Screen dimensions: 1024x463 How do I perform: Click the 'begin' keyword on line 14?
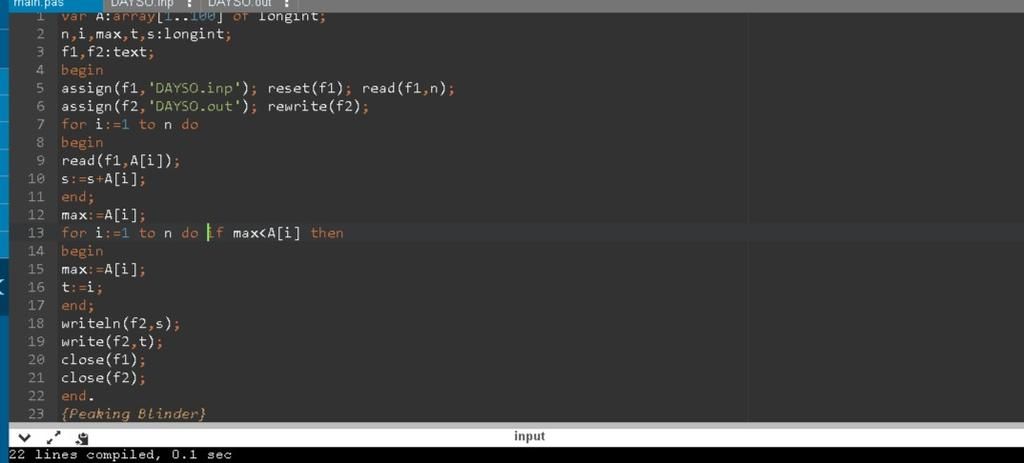(x=82, y=251)
